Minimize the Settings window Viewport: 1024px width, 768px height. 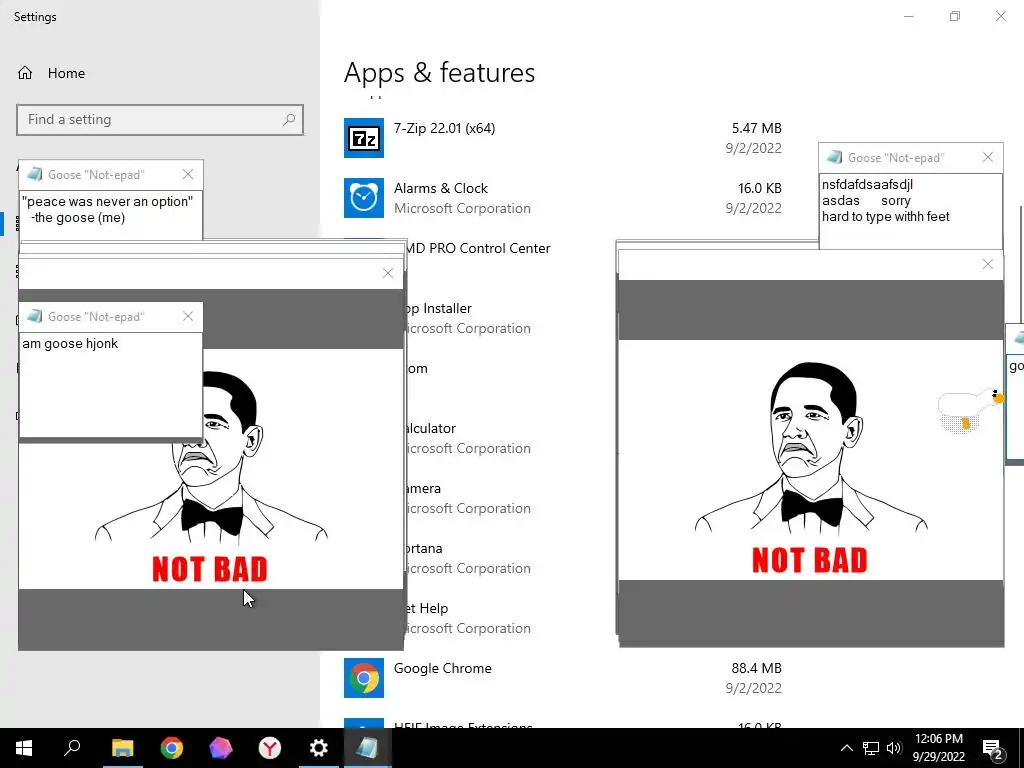pyautogui.click(x=909, y=16)
